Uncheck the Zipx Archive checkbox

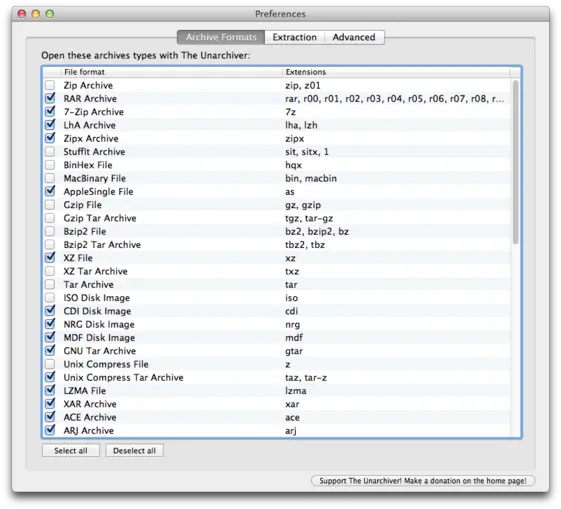coord(50,138)
